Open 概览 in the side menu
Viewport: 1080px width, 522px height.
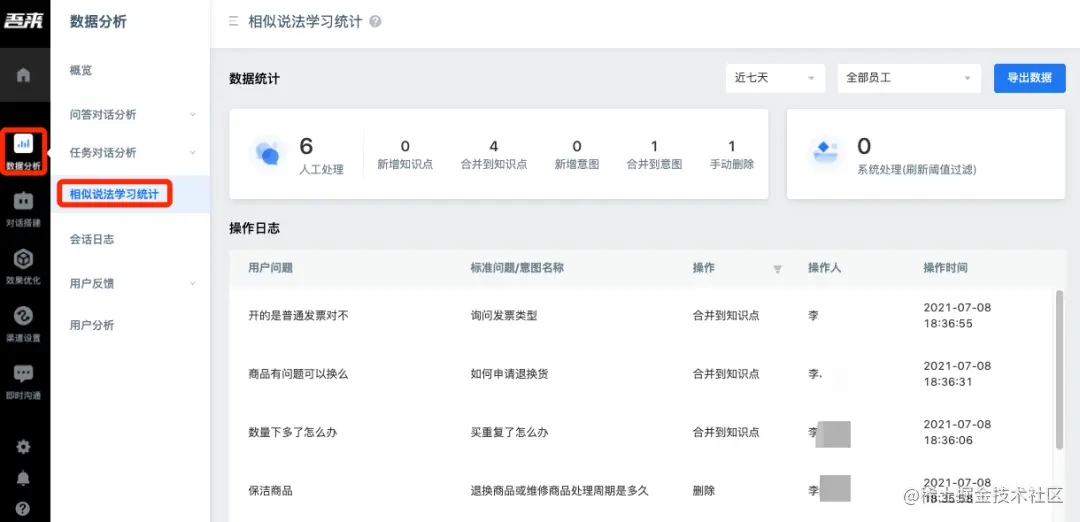pos(81,70)
